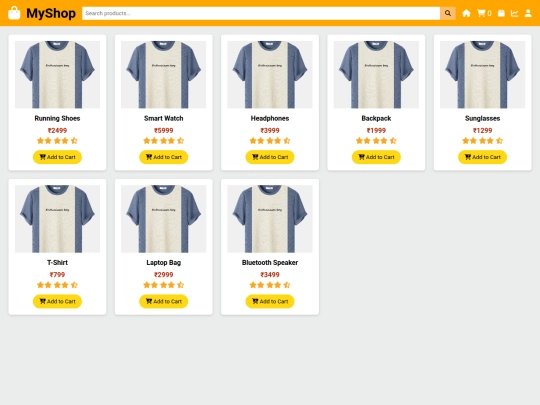This screenshot has width=540, height=405.
Task: Go to Home via house icon
Action: point(466,13)
